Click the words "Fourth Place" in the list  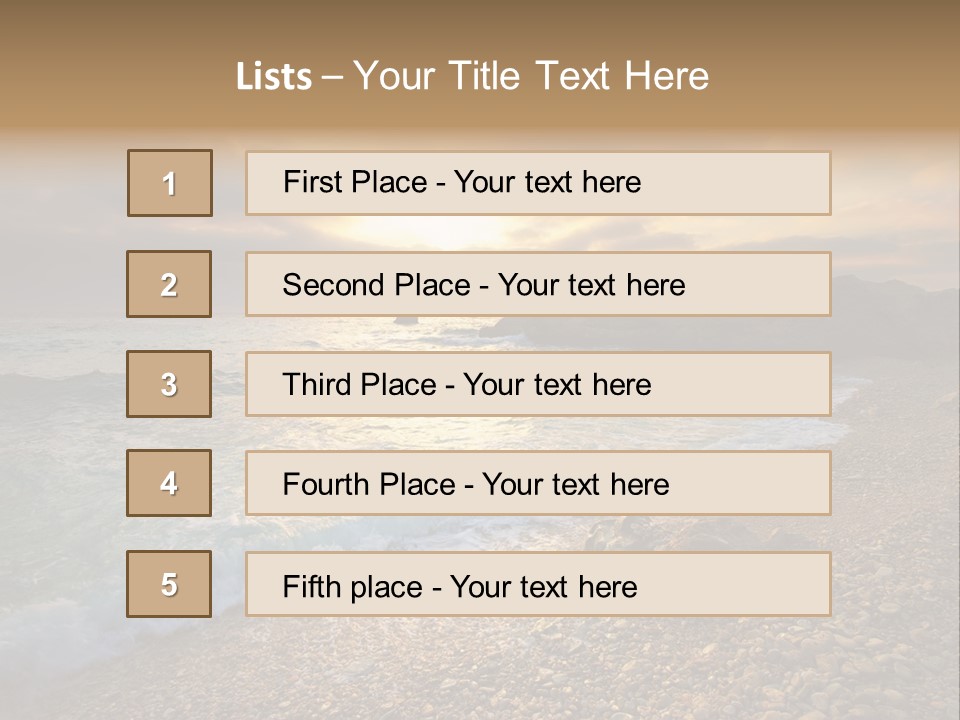click(368, 485)
